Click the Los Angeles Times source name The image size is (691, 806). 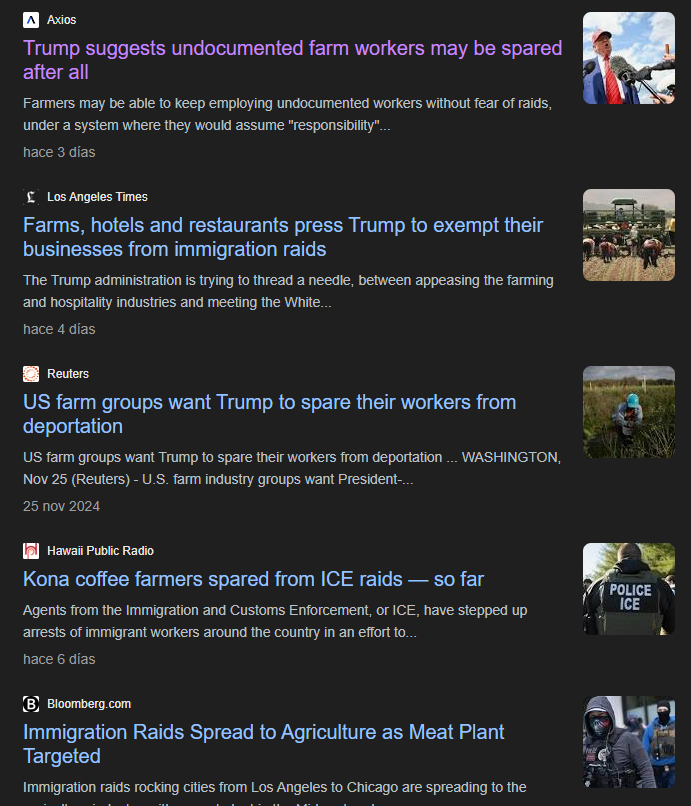pyautogui.click(x=97, y=197)
